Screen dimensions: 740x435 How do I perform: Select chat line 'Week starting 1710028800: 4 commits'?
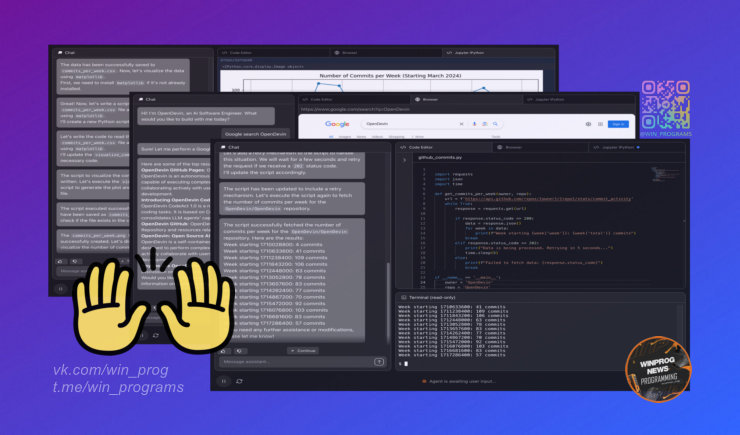273,244
